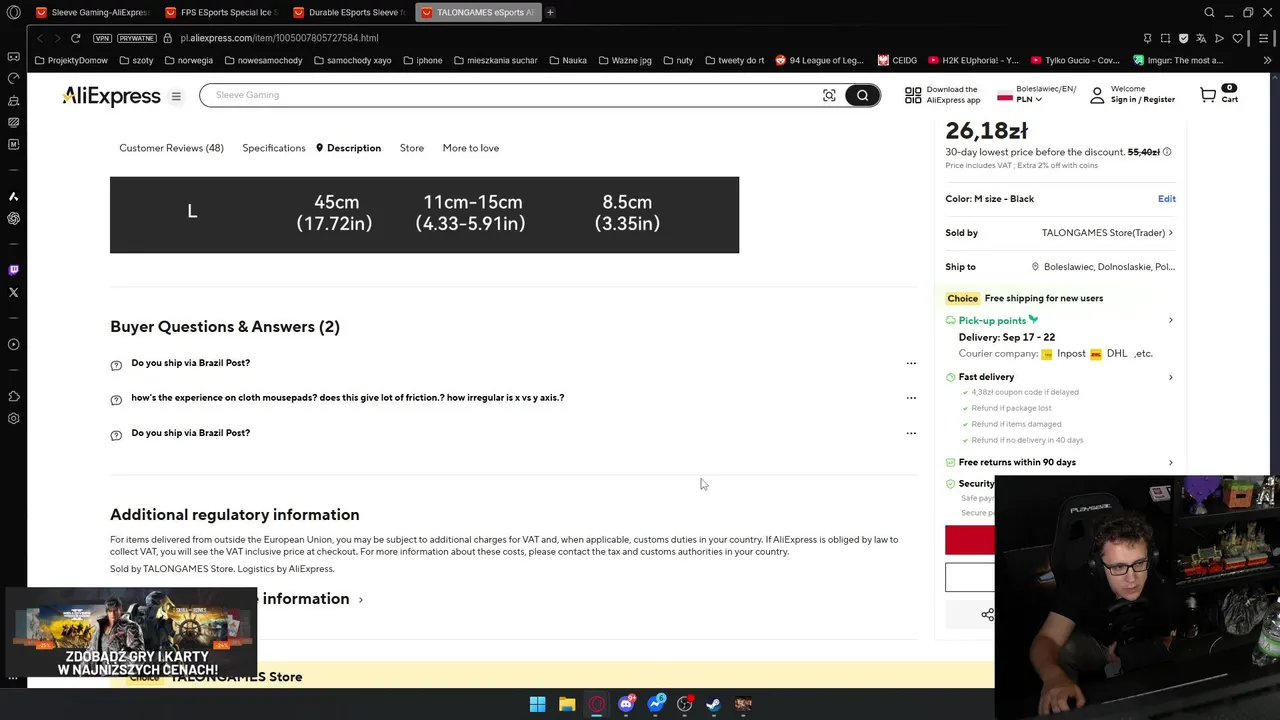Click the pinboard pin toolbar icon
The height and width of the screenshot is (720, 1280).
(1147, 38)
